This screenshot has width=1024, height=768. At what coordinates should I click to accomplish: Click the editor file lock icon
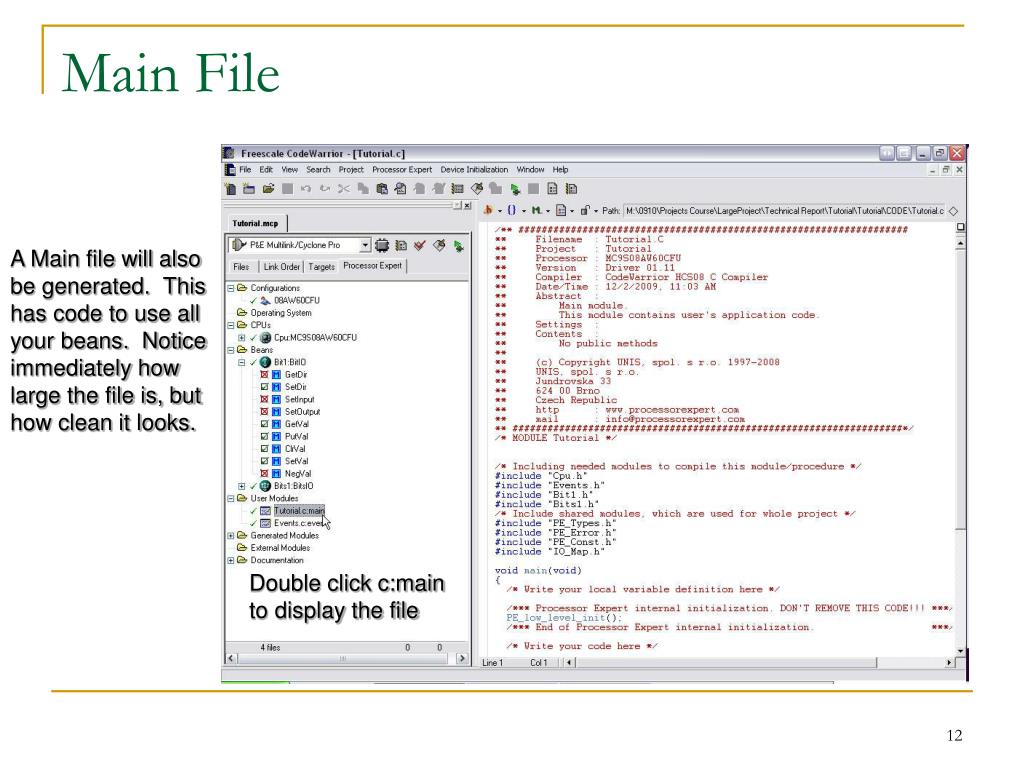coord(584,210)
